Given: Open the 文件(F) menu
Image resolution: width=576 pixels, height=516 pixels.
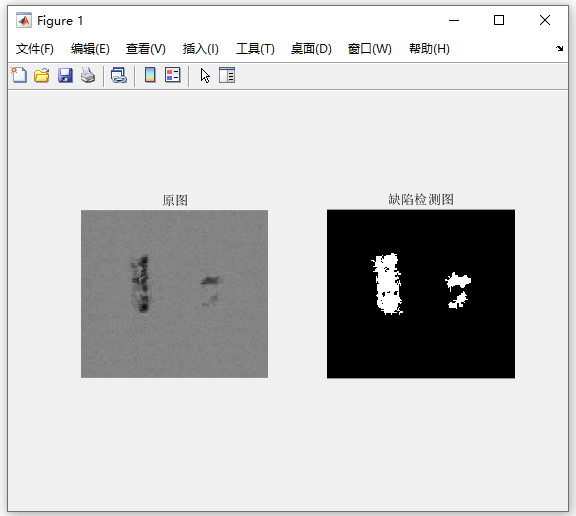Looking at the screenshot, I should tap(35, 49).
